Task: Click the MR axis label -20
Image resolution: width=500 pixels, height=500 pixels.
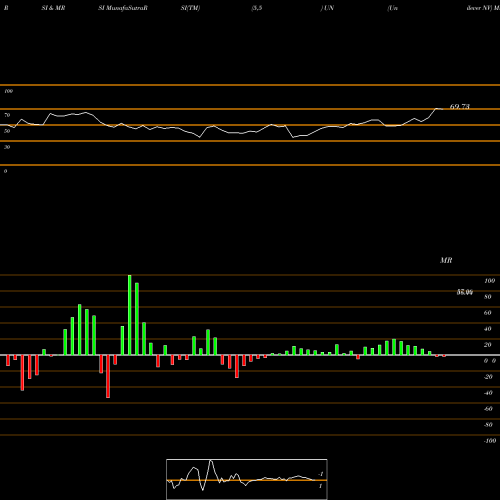Action: (488, 377)
